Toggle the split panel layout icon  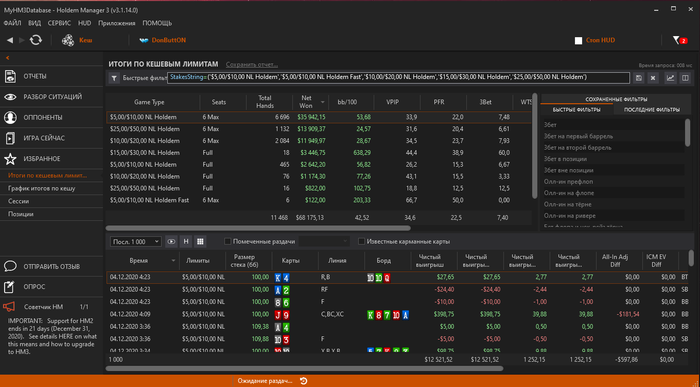coord(685,78)
